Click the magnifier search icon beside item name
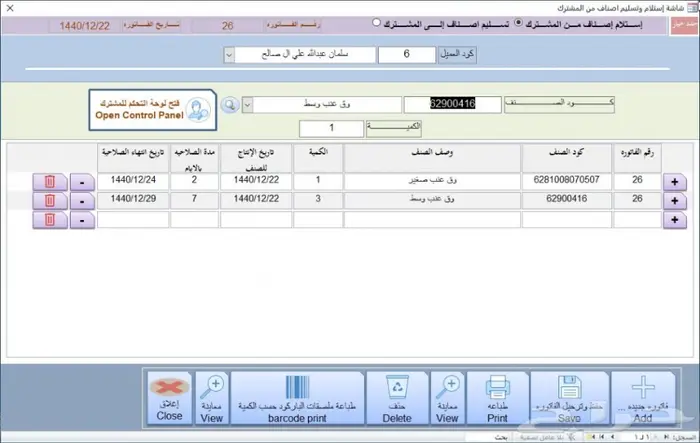This screenshot has height=443, width=700. point(230,105)
